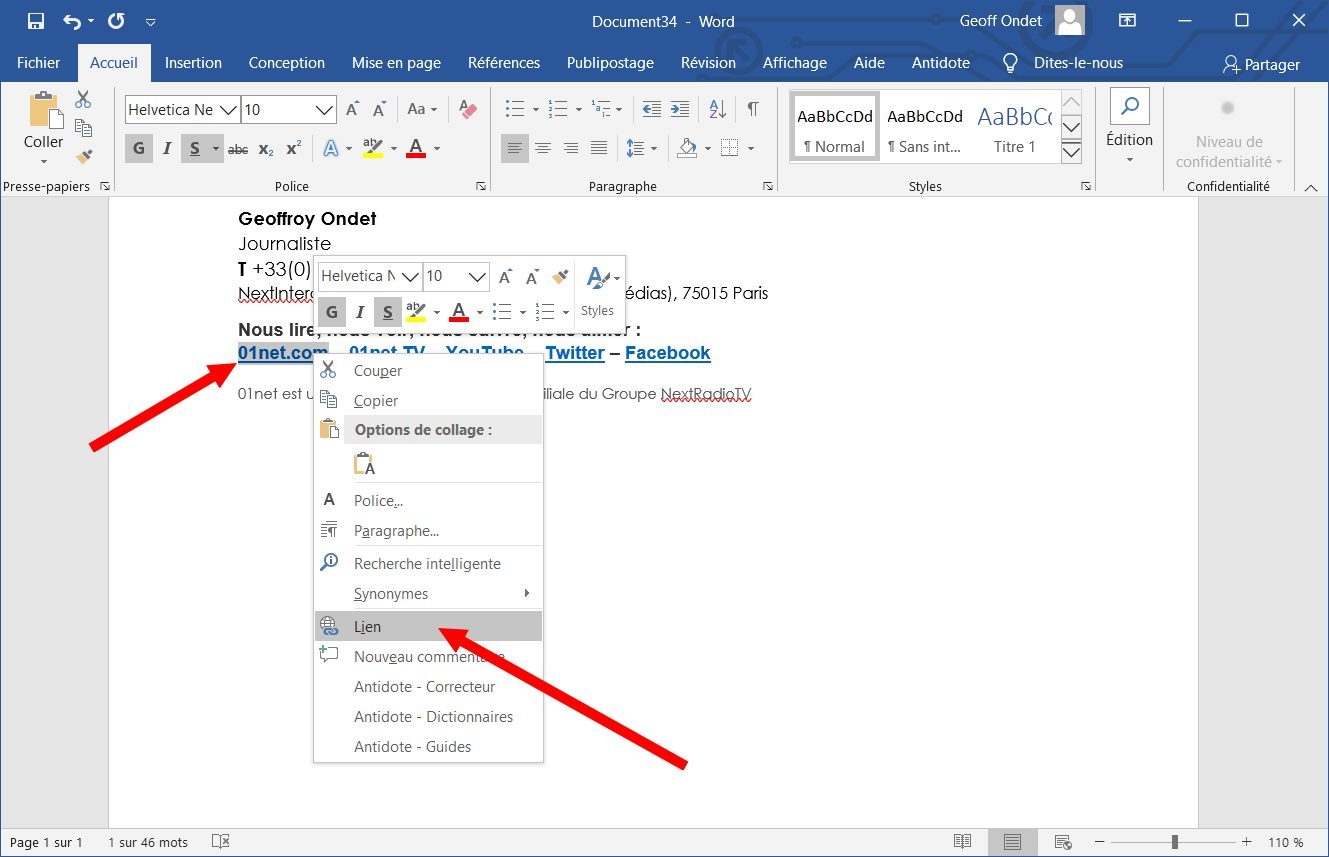Viewport: 1329px width, 857px height.
Task: Apply red font color in ribbon
Action: 416,149
